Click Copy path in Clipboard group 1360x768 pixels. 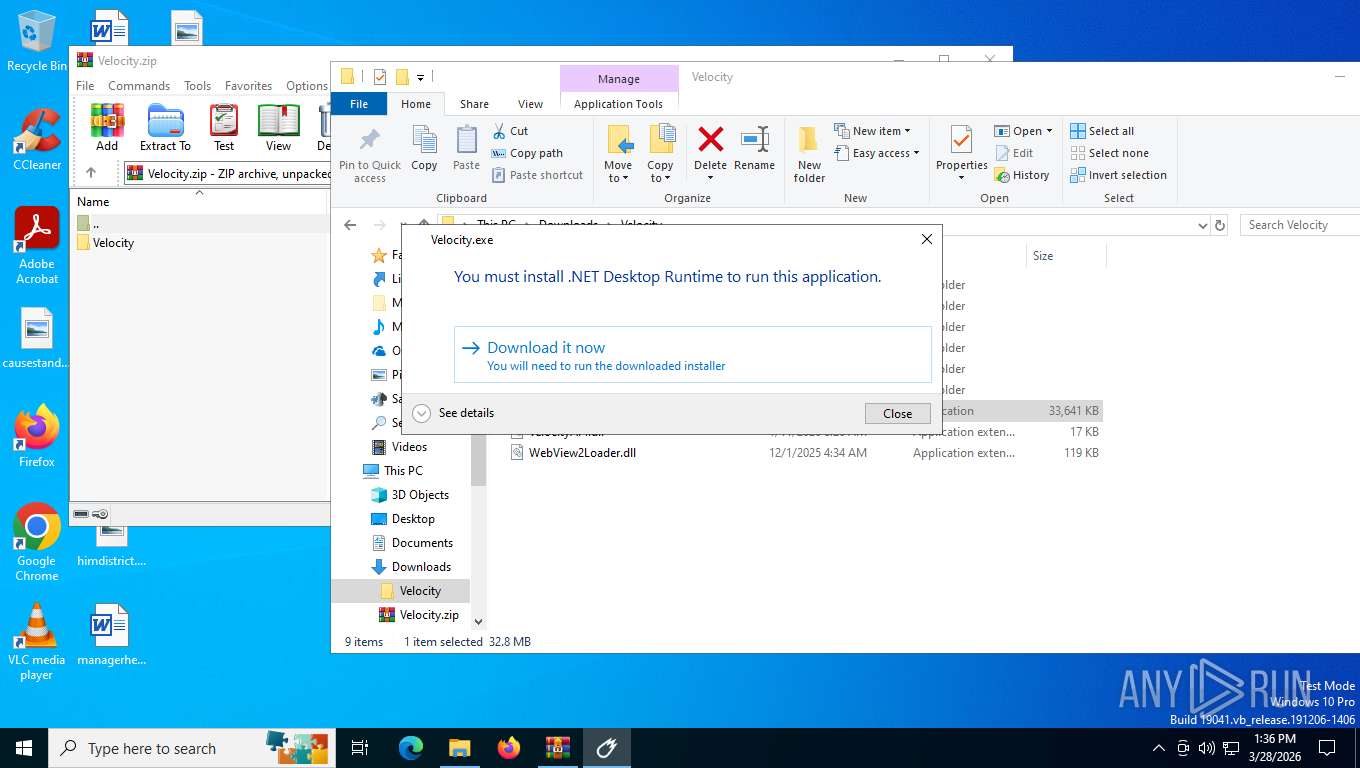click(527, 153)
